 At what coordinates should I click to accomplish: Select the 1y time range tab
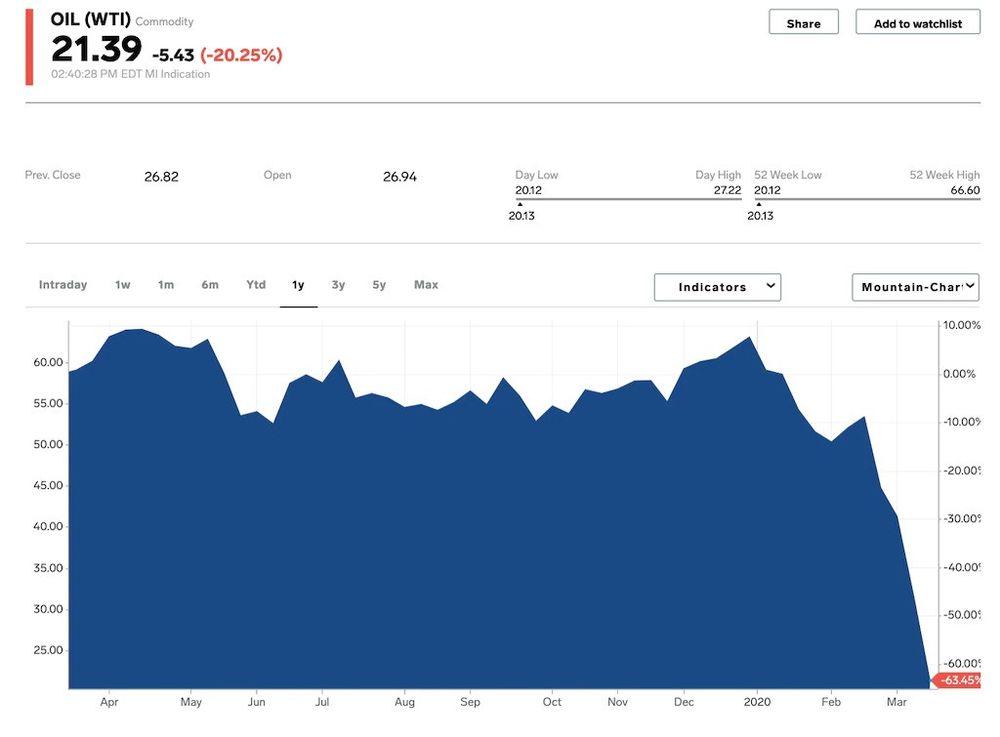[298, 285]
